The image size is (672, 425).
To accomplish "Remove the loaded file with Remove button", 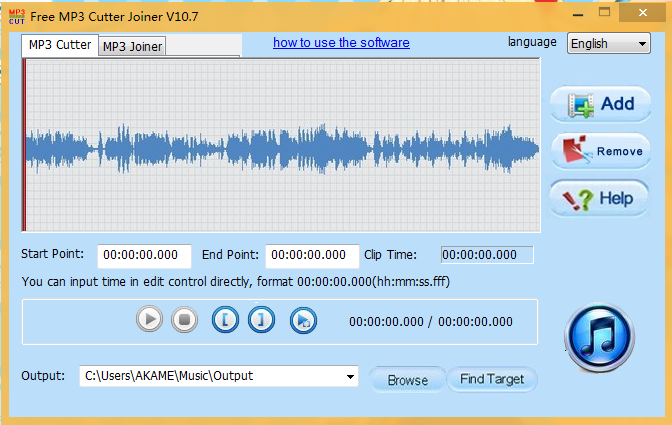I will [x=600, y=151].
